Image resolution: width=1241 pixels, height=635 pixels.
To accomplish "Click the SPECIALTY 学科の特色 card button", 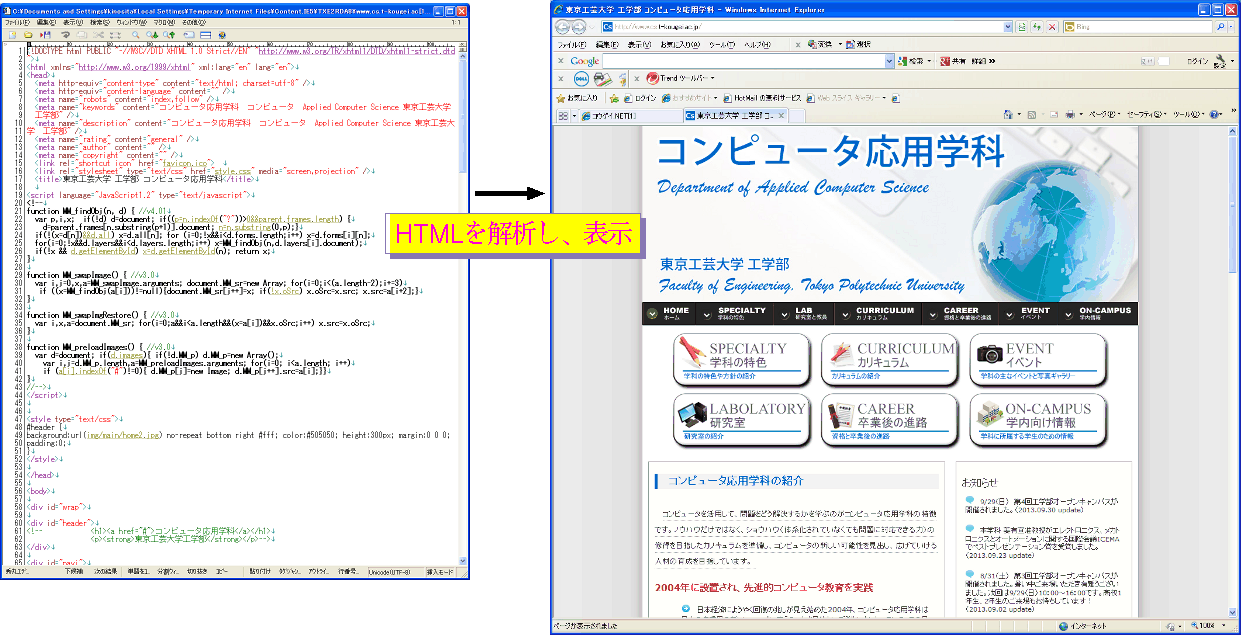I will coord(742,360).
